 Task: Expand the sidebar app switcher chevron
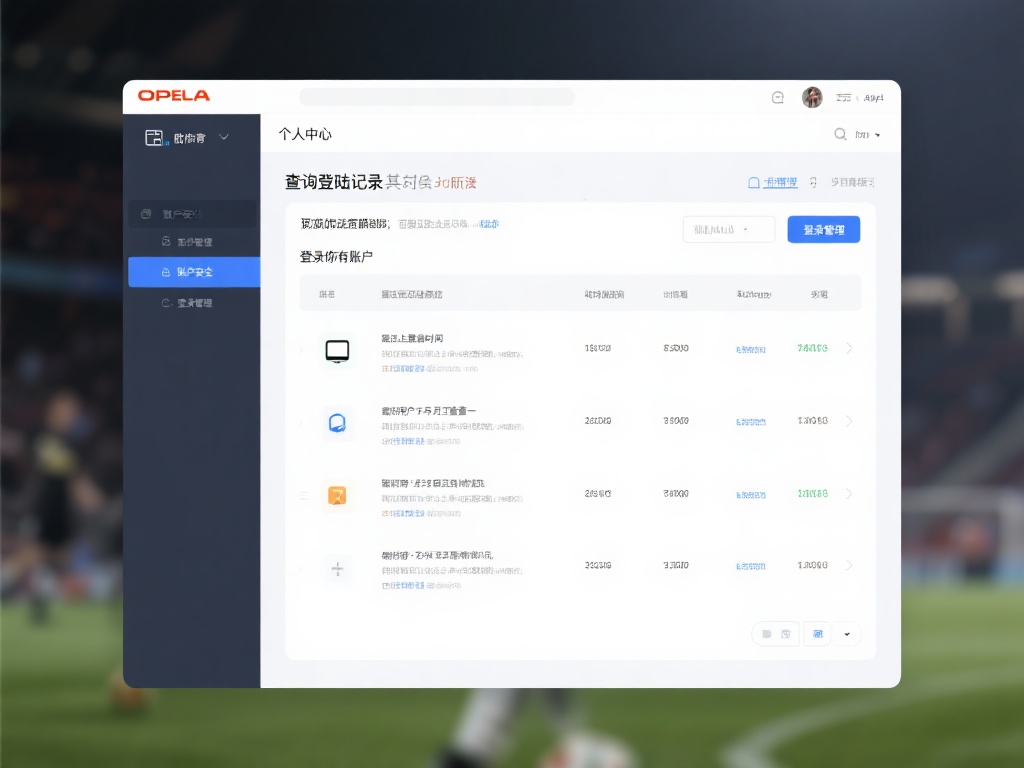click(x=222, y=138)
